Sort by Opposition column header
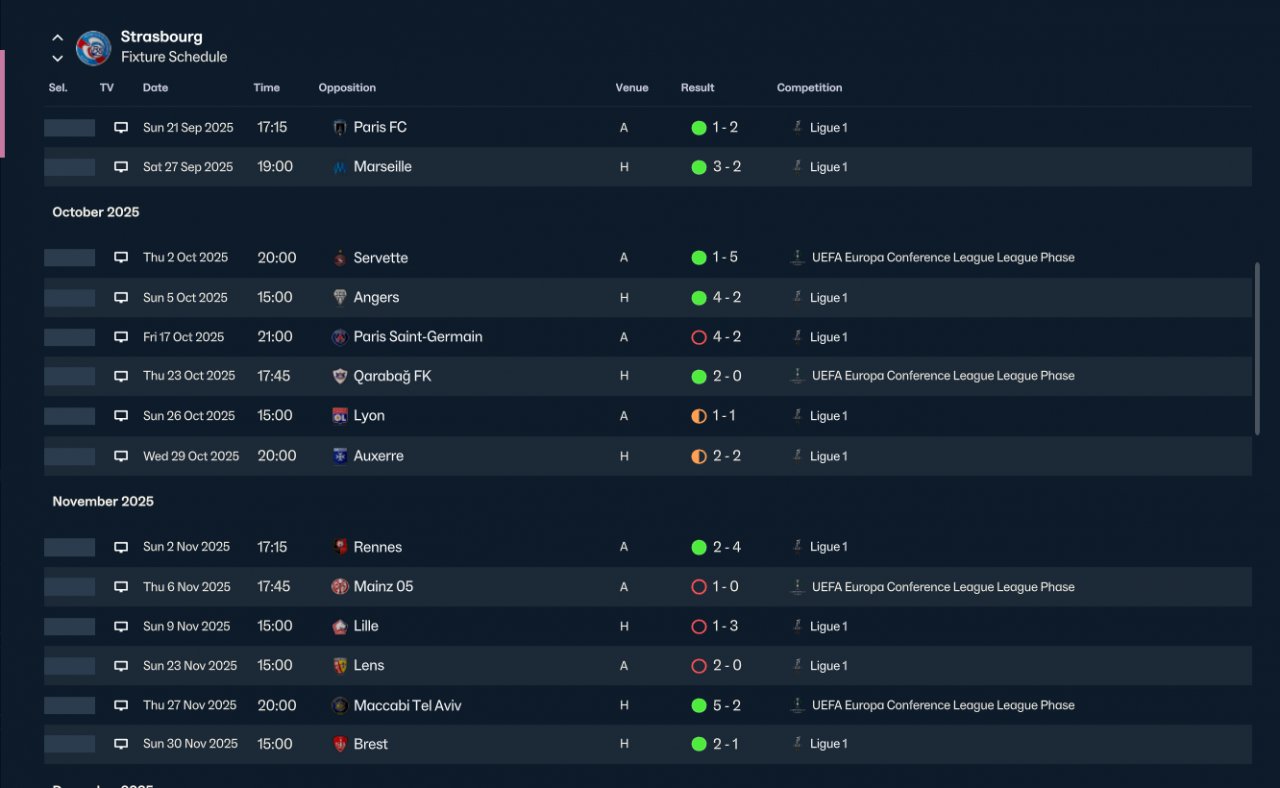Screen dimensions: 1280x788 coord(347,88)
